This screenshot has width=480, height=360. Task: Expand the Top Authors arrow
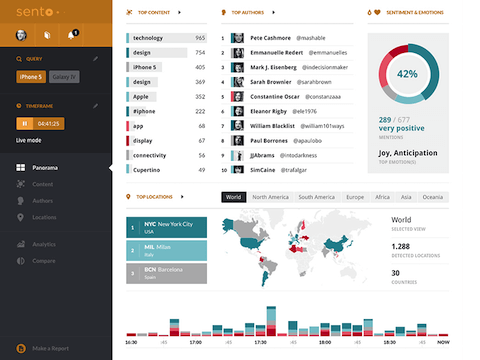(273, 12)
